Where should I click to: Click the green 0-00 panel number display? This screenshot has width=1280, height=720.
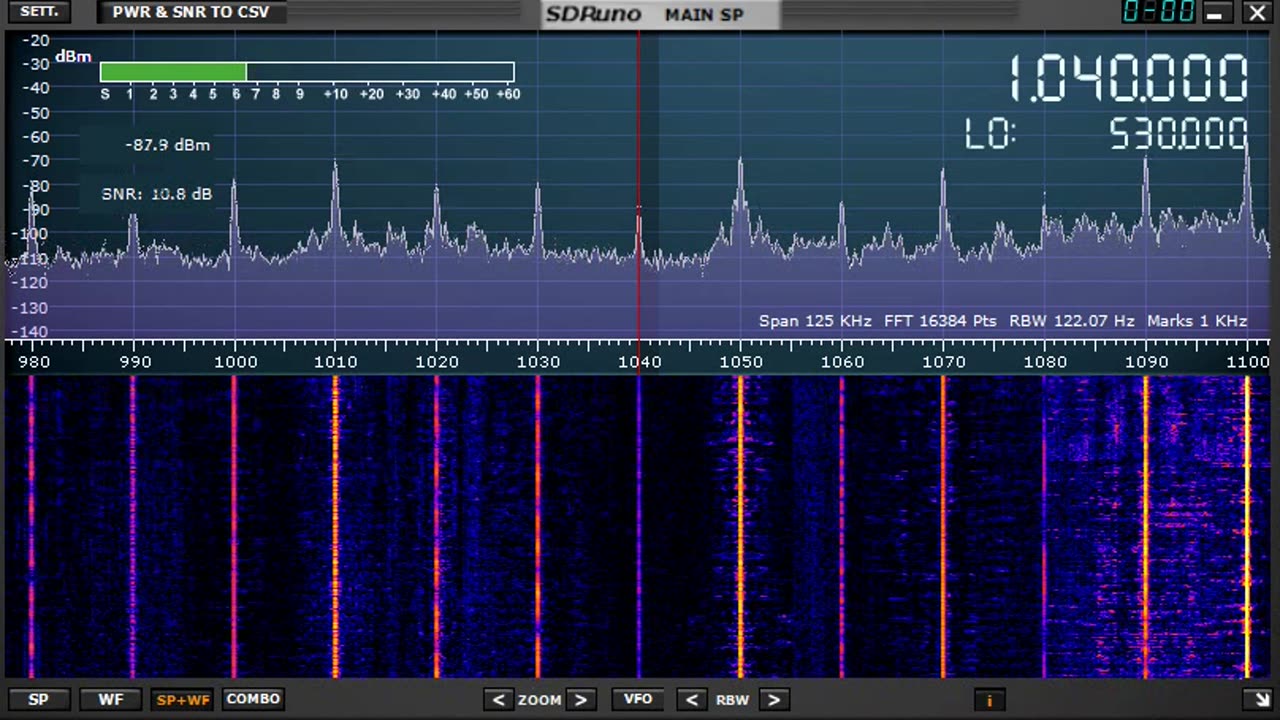coord(1158,12)
